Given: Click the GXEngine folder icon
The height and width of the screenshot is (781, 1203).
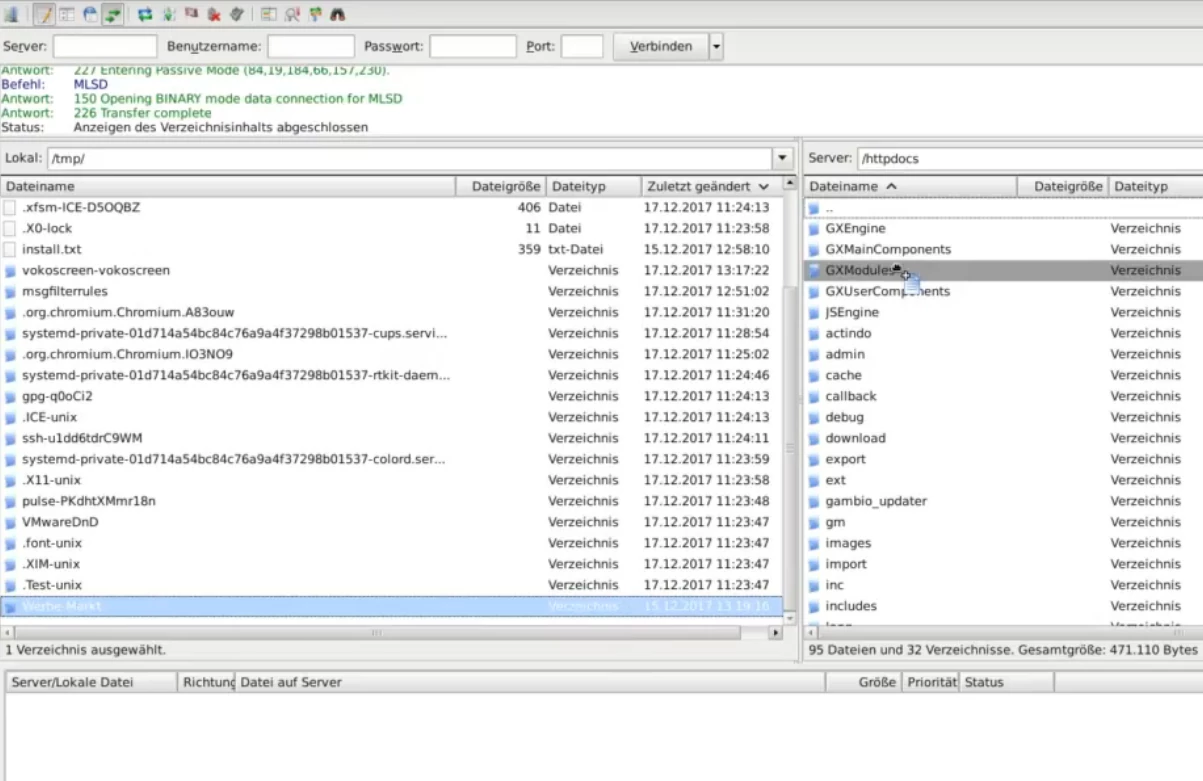Looking at the screenshot, I should (813, 229).
